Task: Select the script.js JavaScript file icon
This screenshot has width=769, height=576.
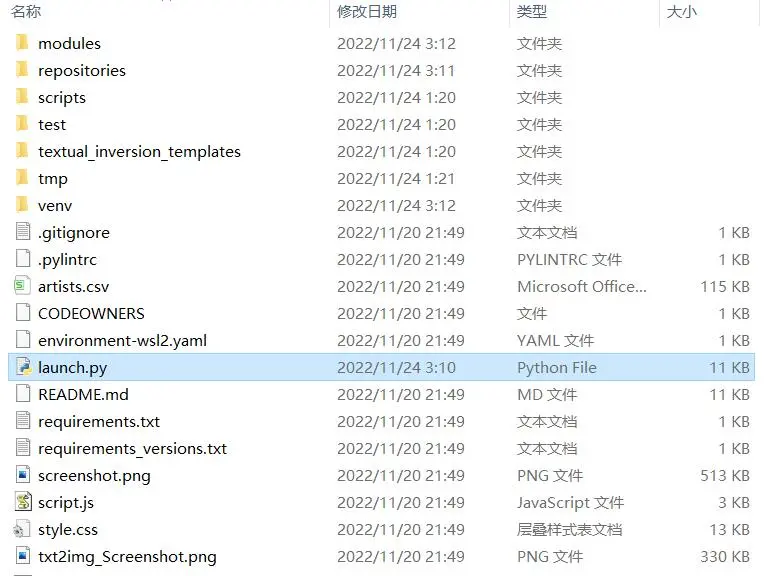Action: pos(23,501)
